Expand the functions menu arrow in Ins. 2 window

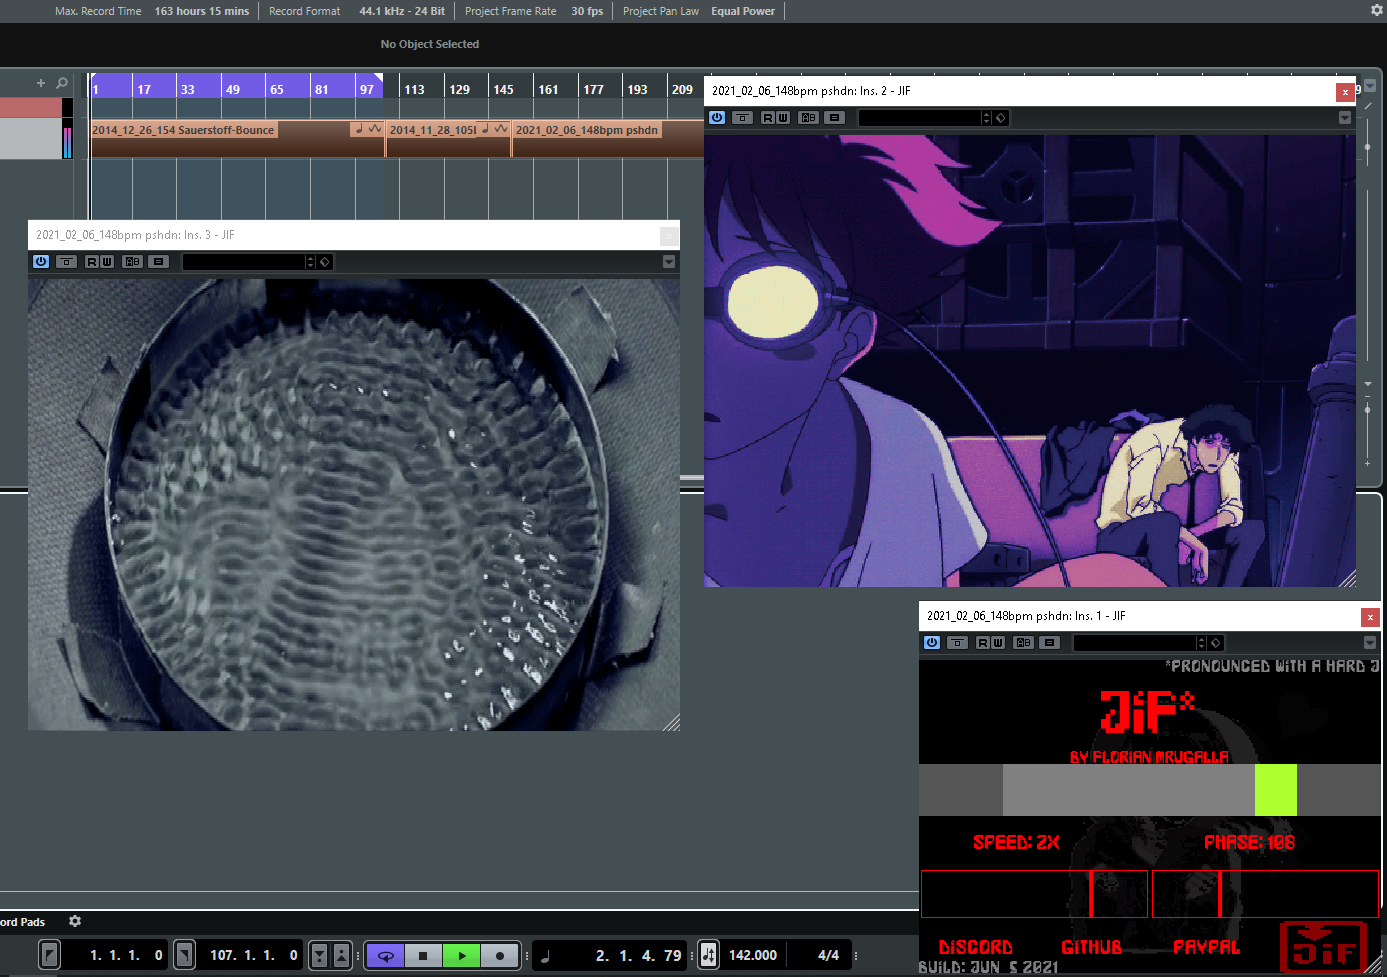[1345, 118]
